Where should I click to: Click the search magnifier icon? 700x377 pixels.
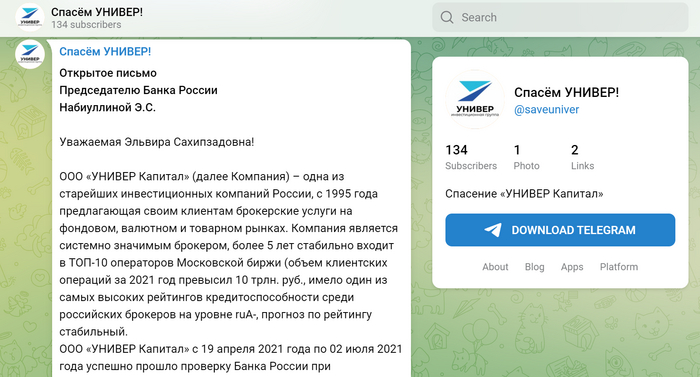(446, 17)
